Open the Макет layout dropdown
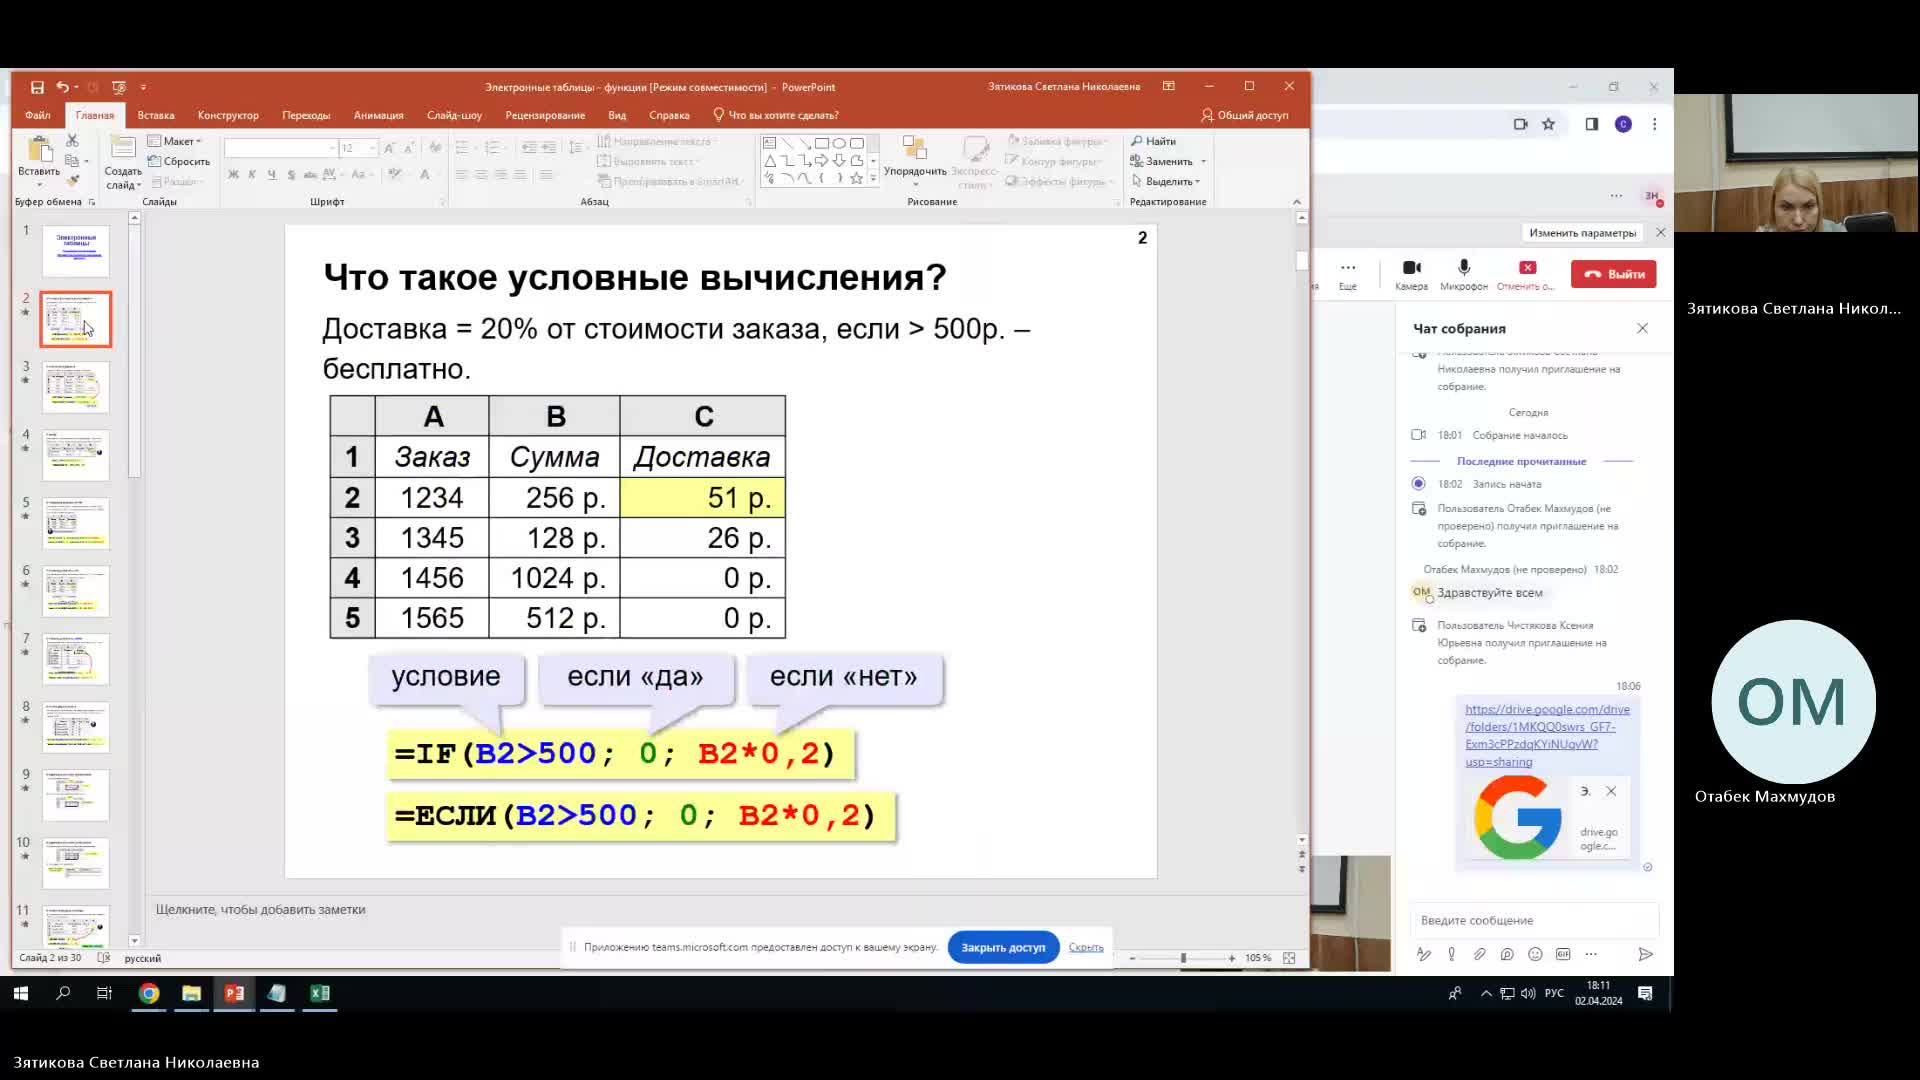This screenshot has height=1080, width=1920. [x=175, y=141]
